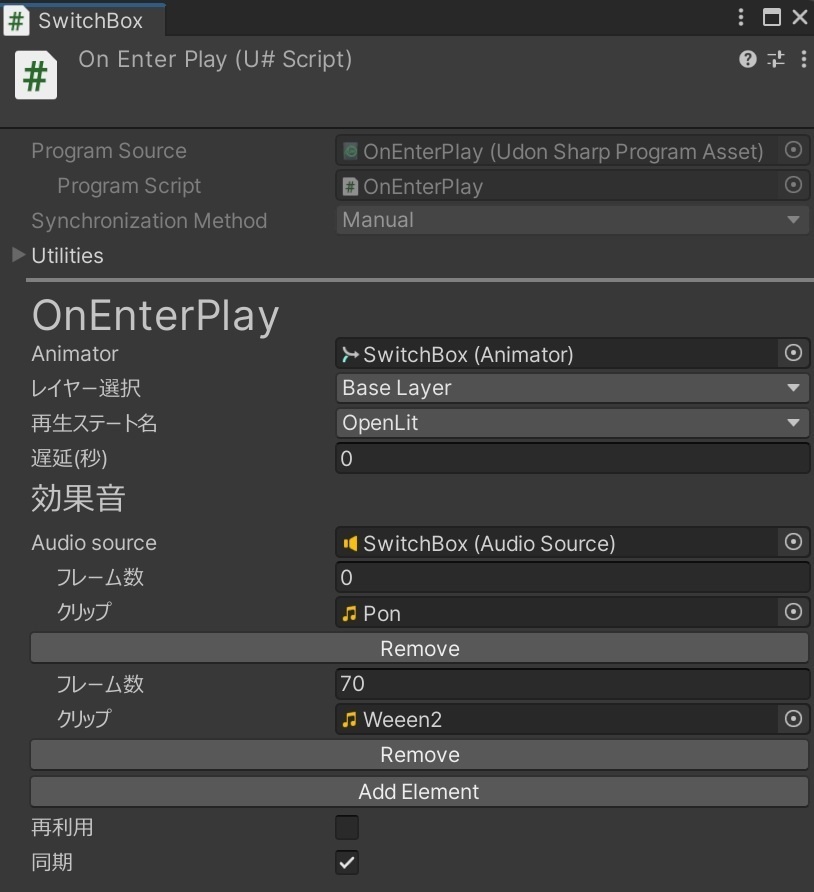814x892 pixels.
Task: Open the object picker for the Weeen2 clip
Action: (792, 719)
